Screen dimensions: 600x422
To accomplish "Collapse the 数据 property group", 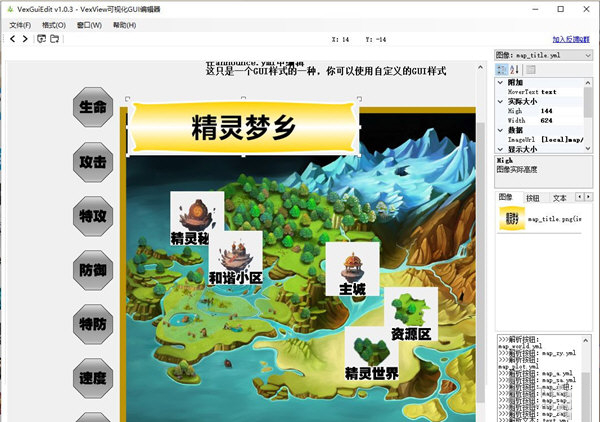I will [501, 130].
